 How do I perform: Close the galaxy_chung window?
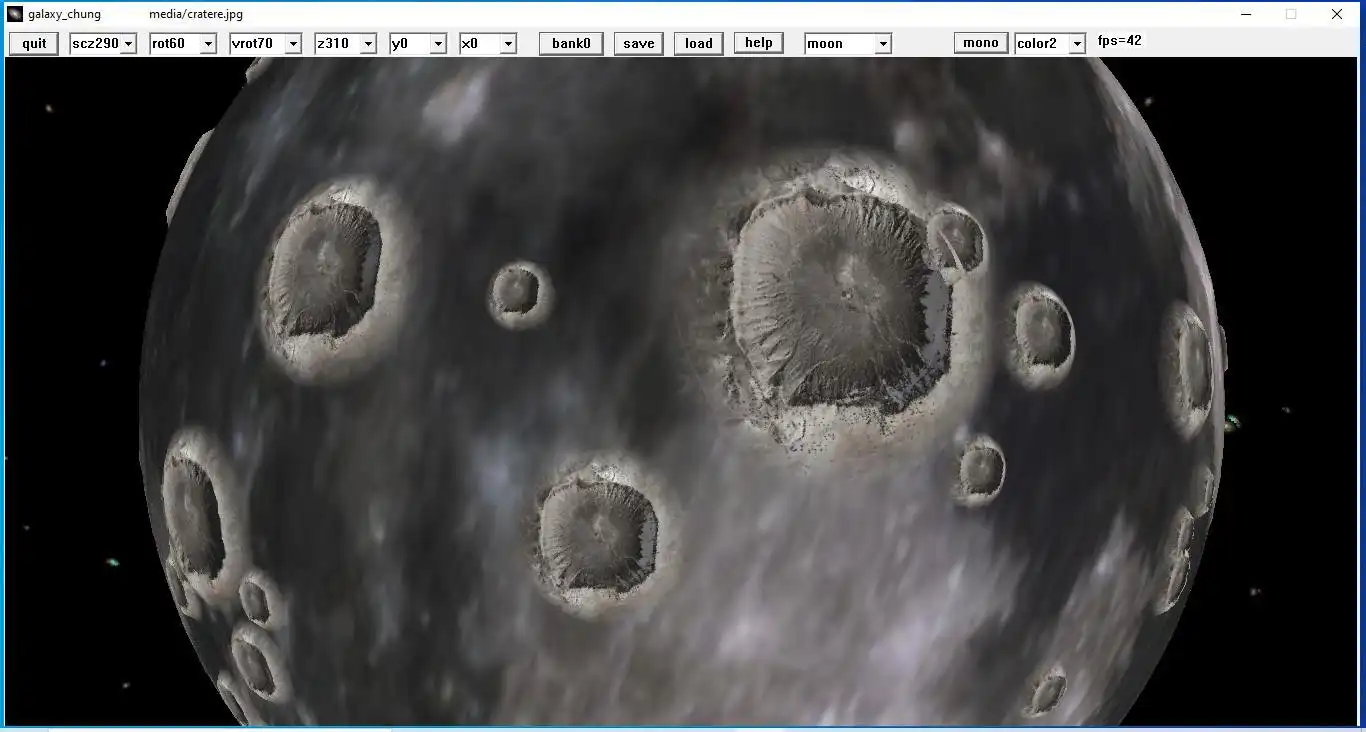pyautogui.click(x=1337, y=14)
